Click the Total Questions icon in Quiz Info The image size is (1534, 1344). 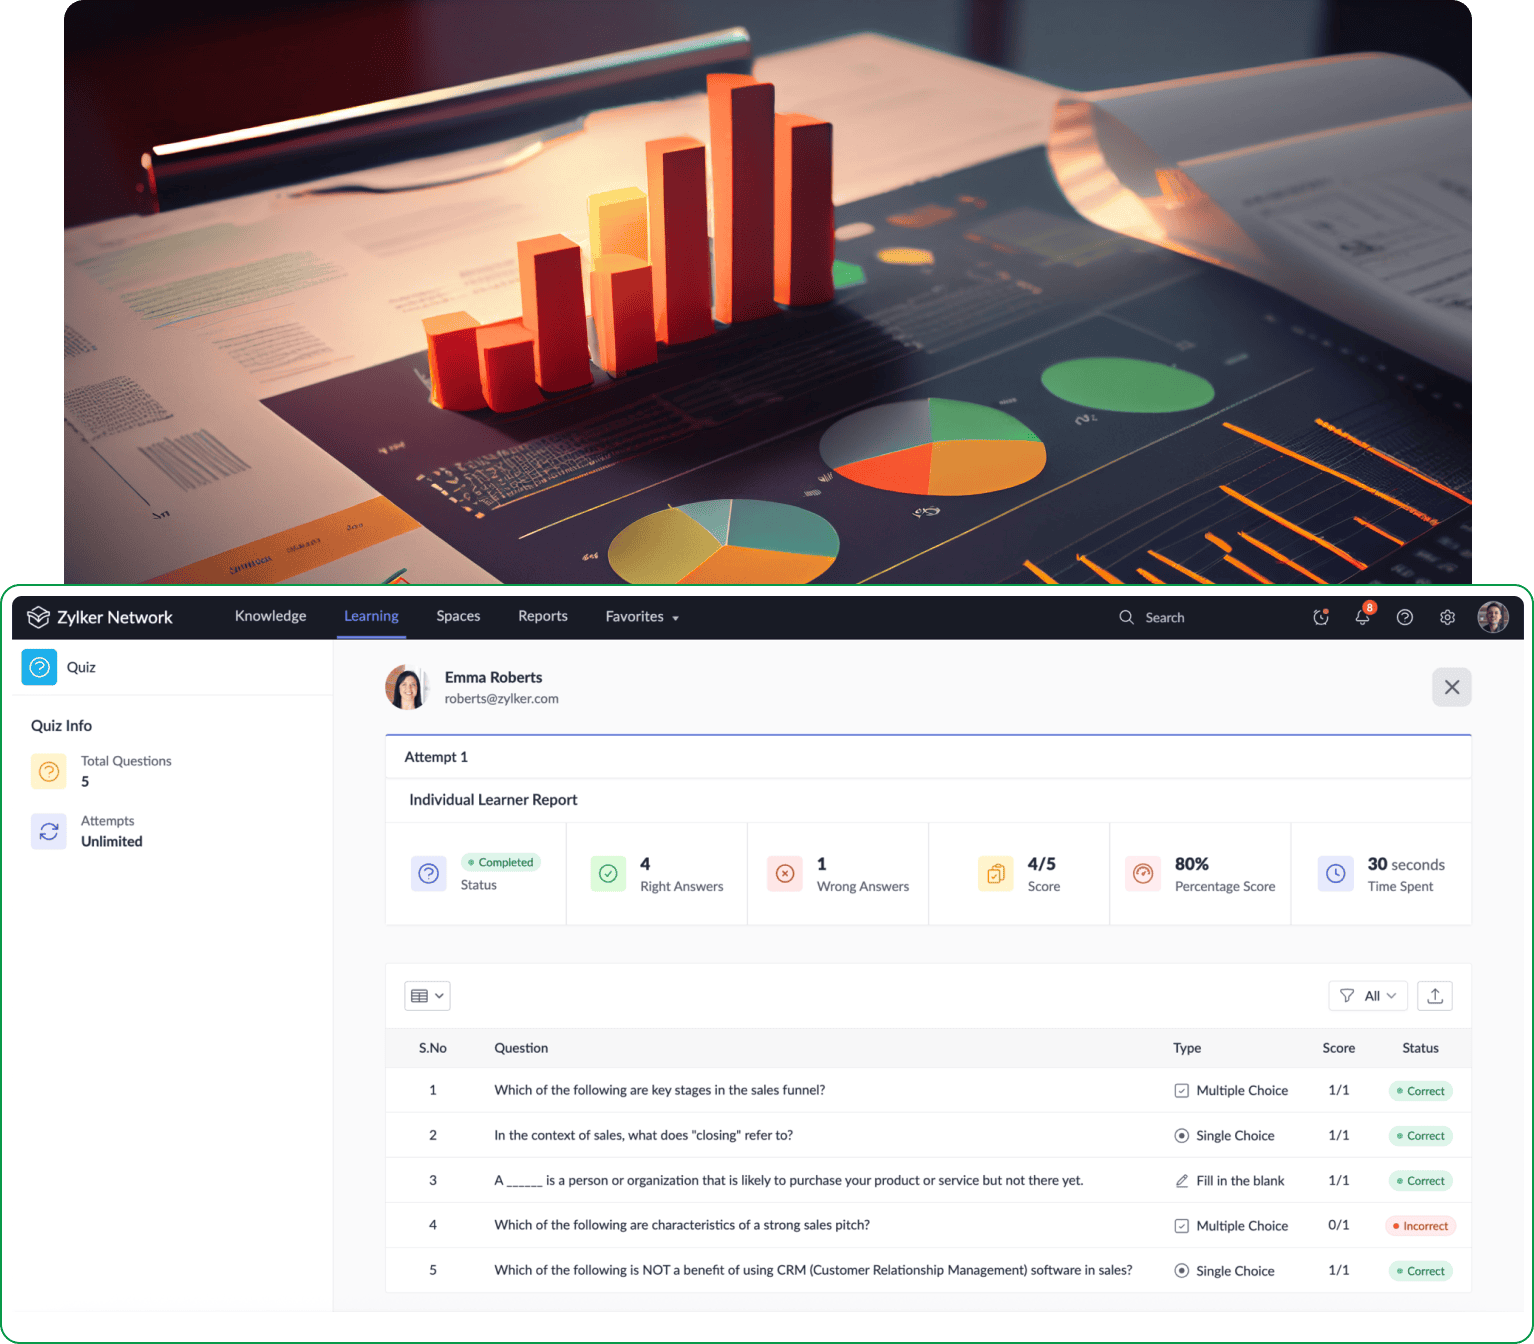[x=48, y=771]
